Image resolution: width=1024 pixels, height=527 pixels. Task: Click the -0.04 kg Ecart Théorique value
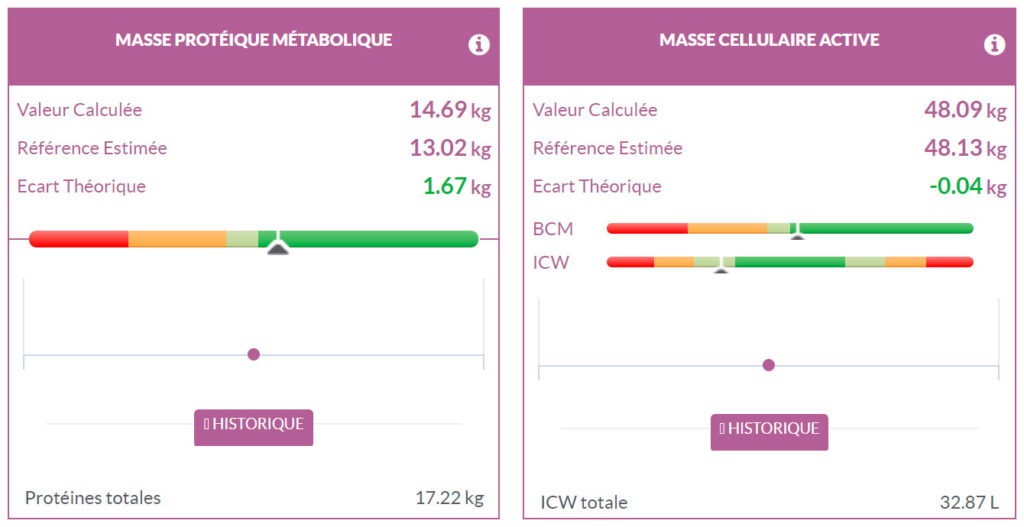964,186
